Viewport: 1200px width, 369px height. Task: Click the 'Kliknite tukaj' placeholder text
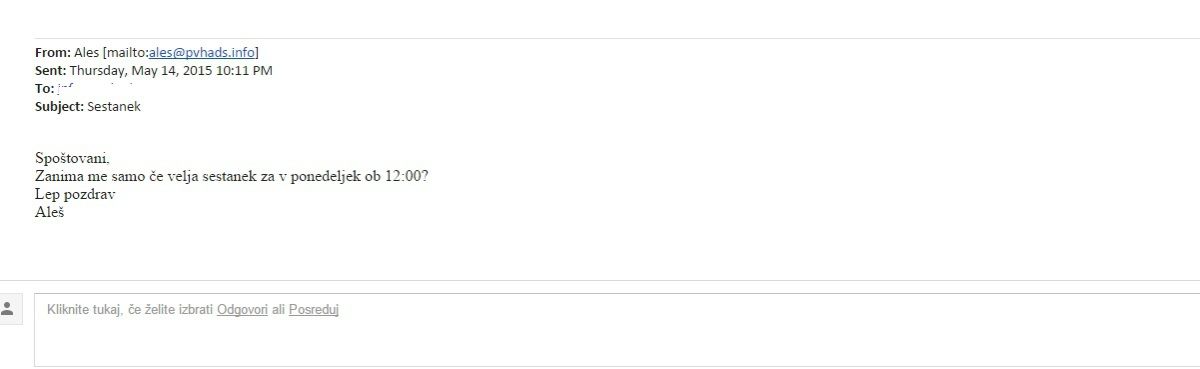[x=85, y=310]
